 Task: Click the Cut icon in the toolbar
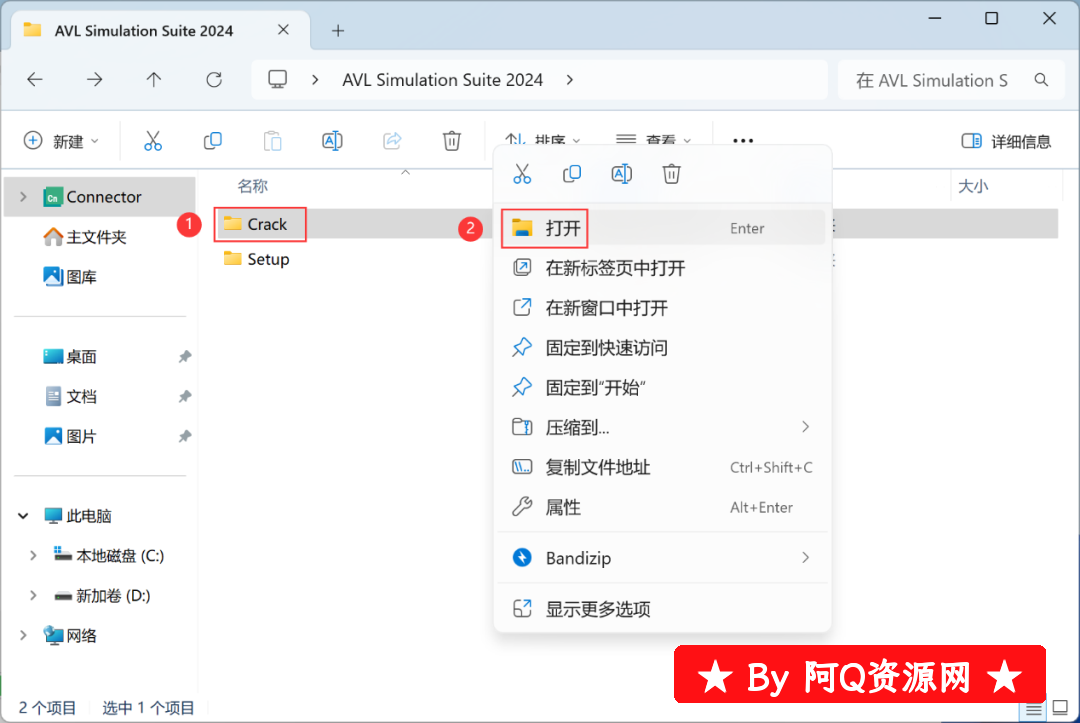click(x=153, y=141)
